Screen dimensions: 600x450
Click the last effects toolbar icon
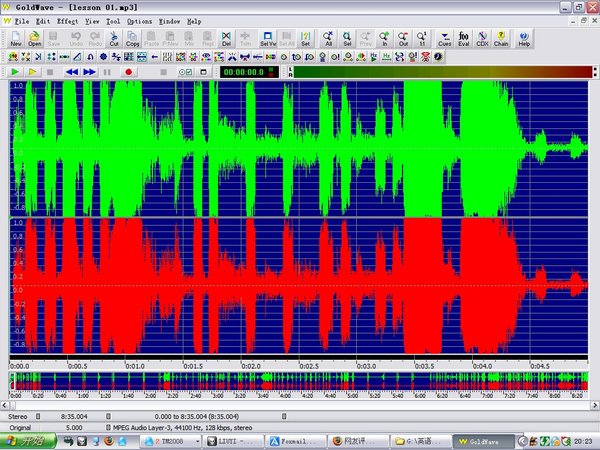pos(438,57)
